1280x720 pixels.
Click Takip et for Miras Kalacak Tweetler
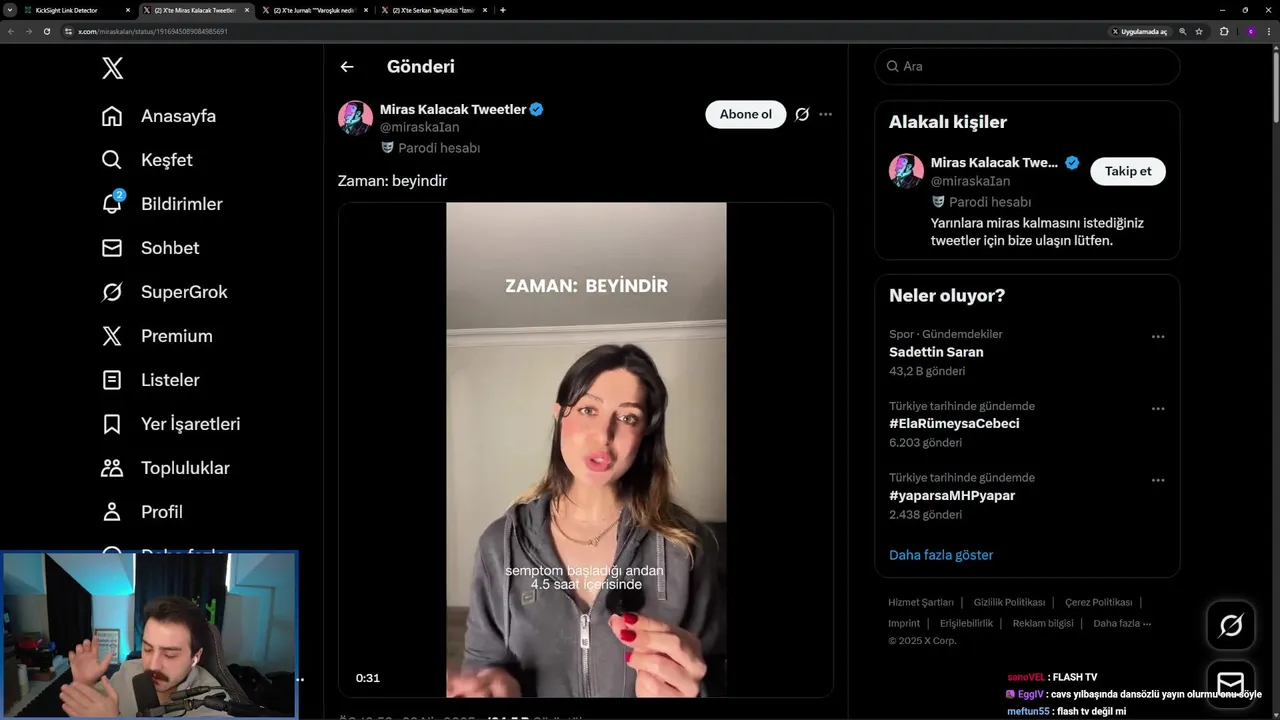pos(1128,171)
